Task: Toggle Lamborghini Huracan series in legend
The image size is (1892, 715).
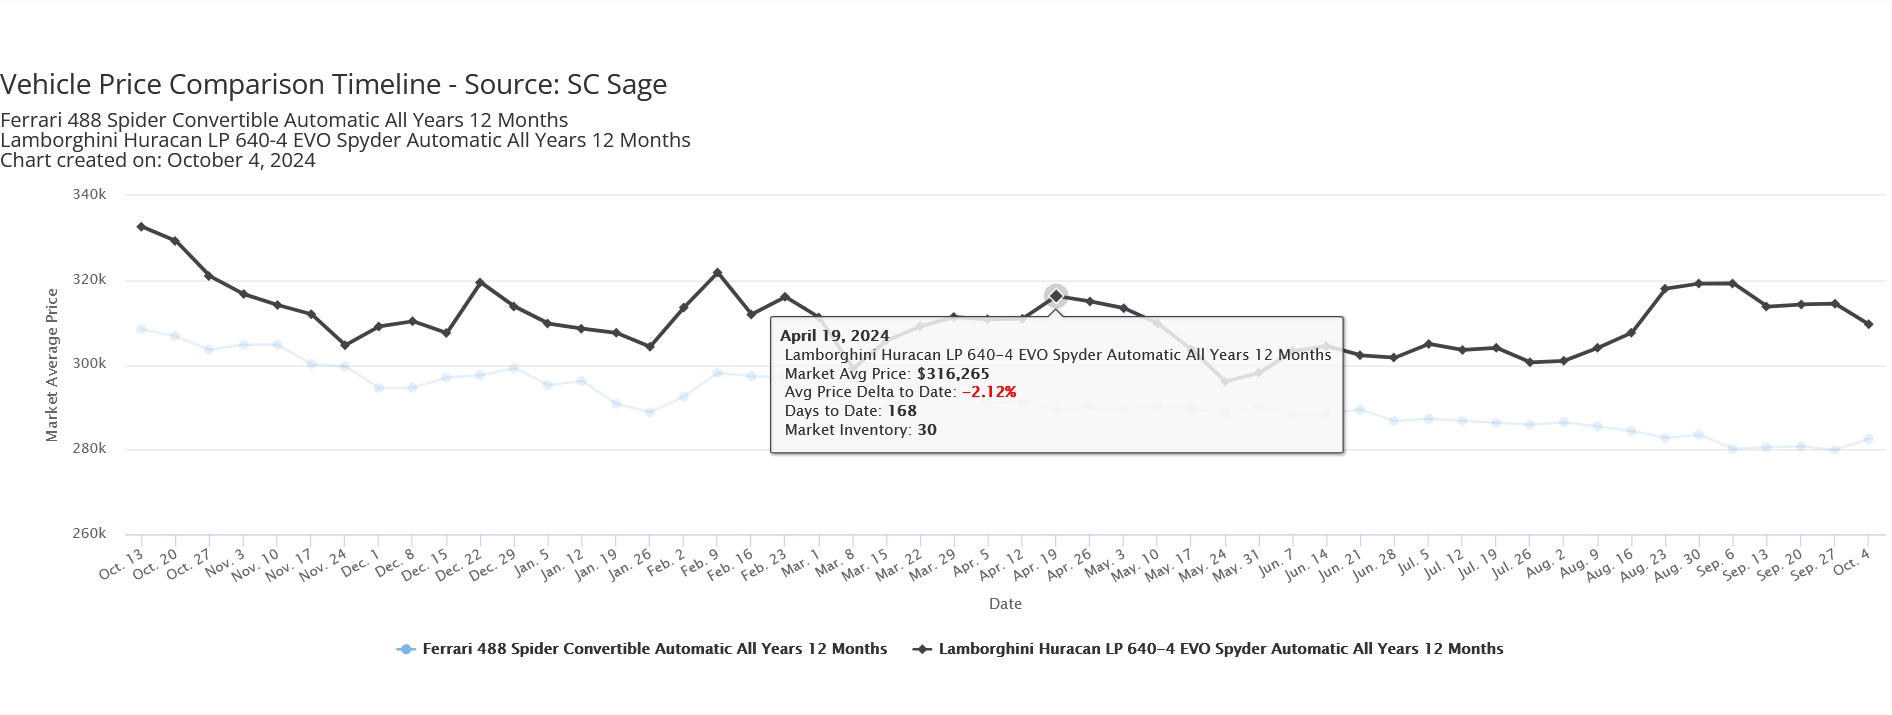Action: pos(1220,649)
